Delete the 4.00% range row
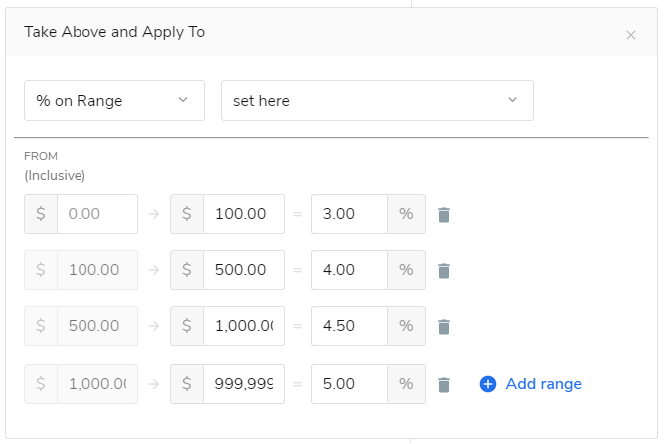 pyautogui.click(x=445, y=270)
